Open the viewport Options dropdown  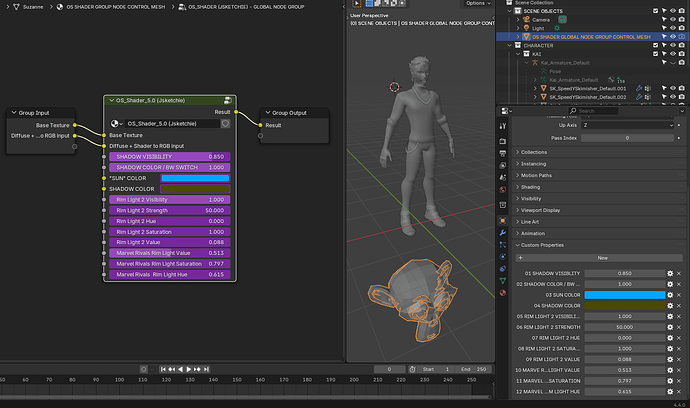[x=478, y=3]
